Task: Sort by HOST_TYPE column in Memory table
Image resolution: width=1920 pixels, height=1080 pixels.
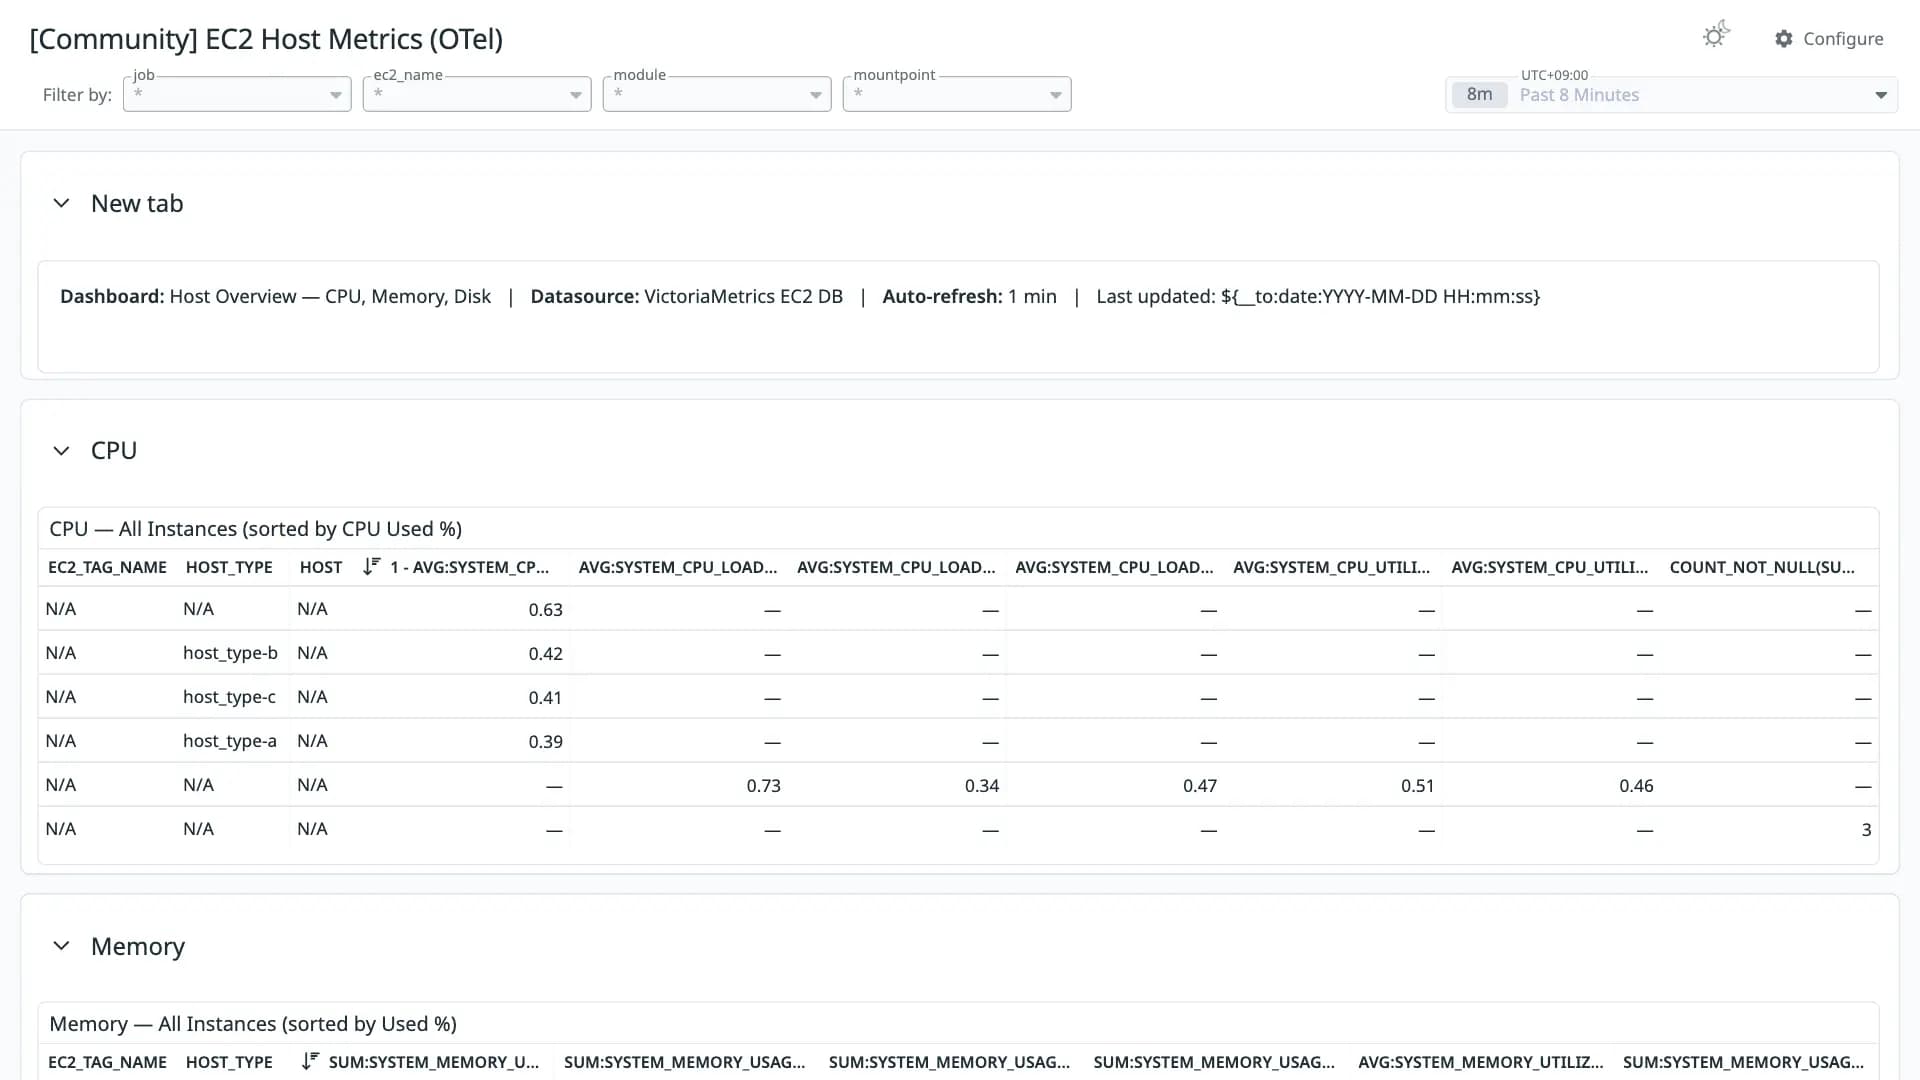Action: 229,1062
